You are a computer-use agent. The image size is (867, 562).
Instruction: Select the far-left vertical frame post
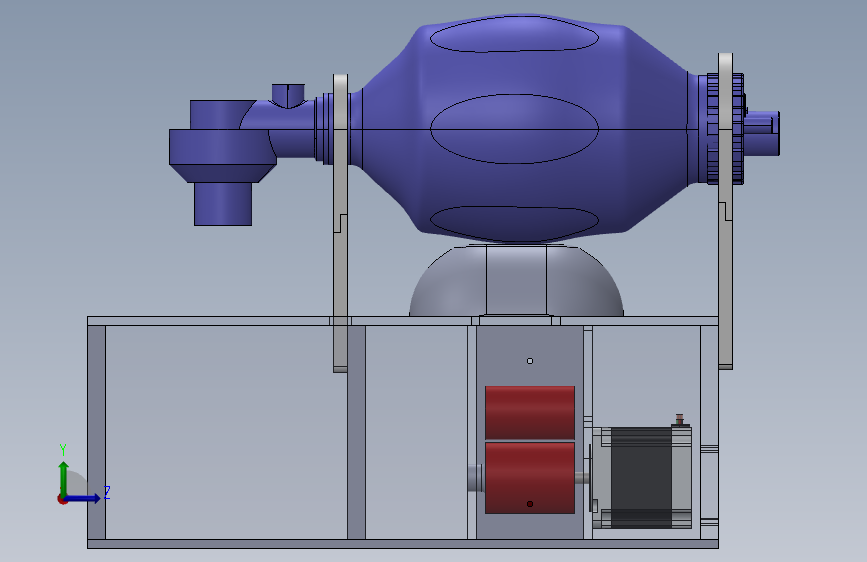pyautogui.click(x=96, y=432)
